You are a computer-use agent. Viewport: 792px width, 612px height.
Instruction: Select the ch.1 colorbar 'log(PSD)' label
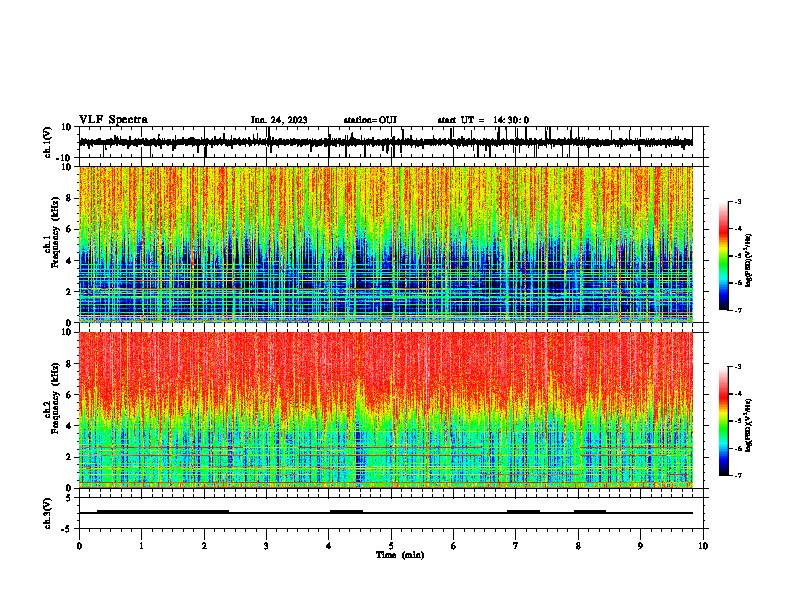pos(748,261)
